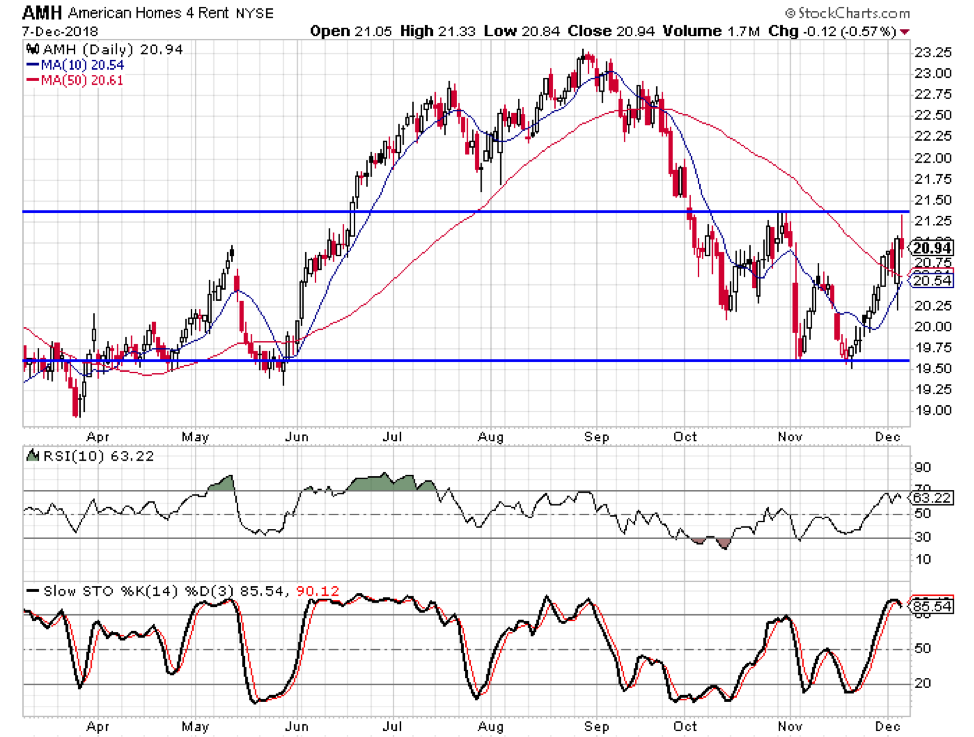Click the Open 21.05 value
Image resolution: width=974 pixels, height=737 pixels.
pyautogui.click(x=351, y=31)
